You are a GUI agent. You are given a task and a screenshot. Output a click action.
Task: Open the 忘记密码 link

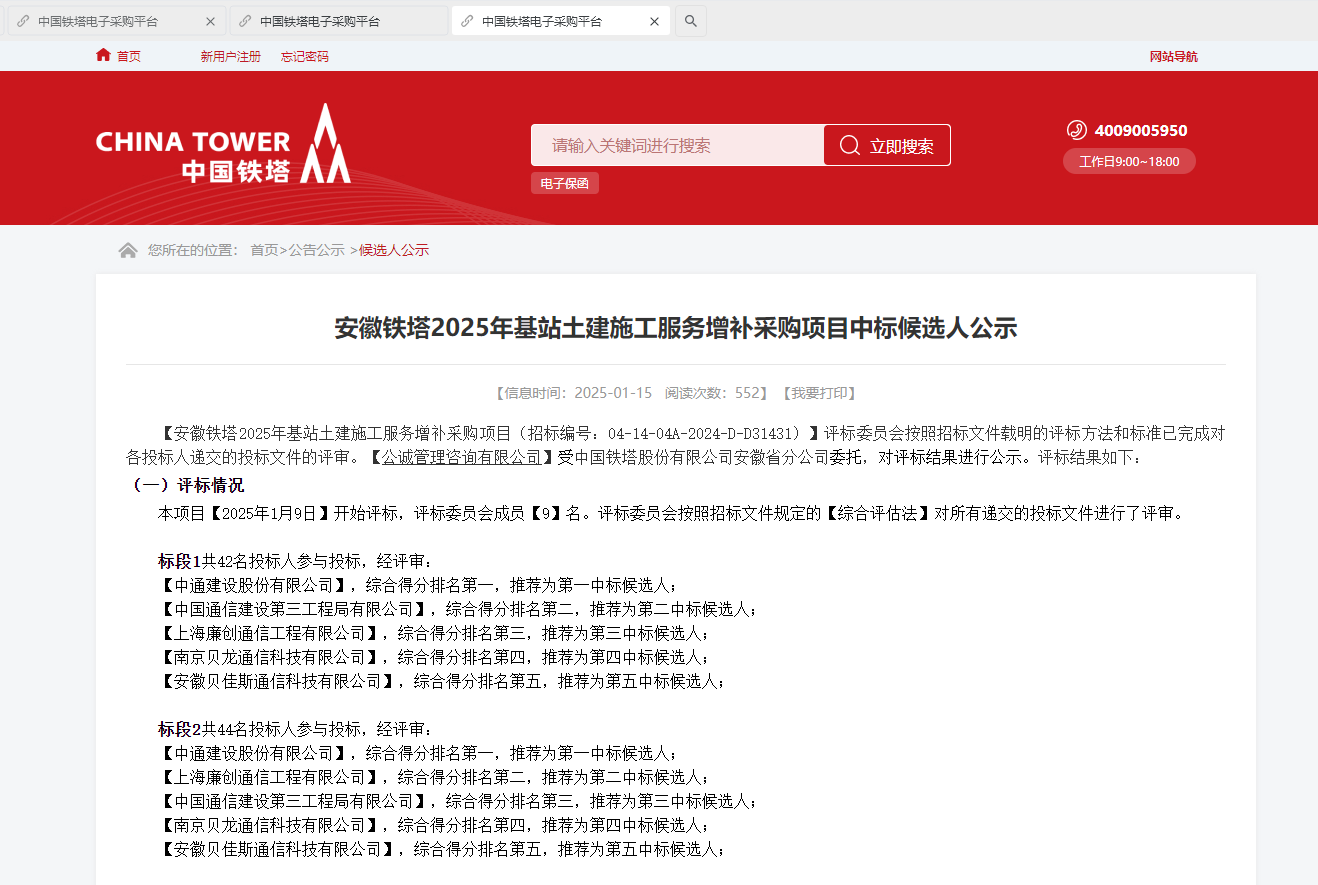coord(304,57)
